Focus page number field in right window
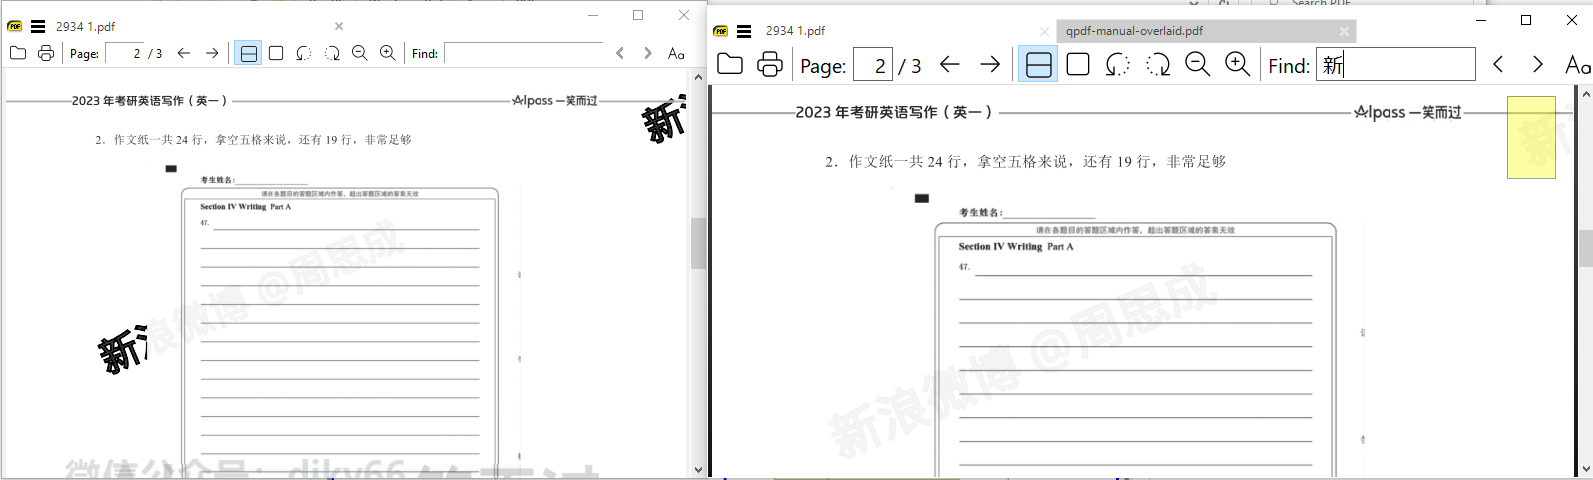The width and height of the screenshot is (1593, 480). coord(873,65)
